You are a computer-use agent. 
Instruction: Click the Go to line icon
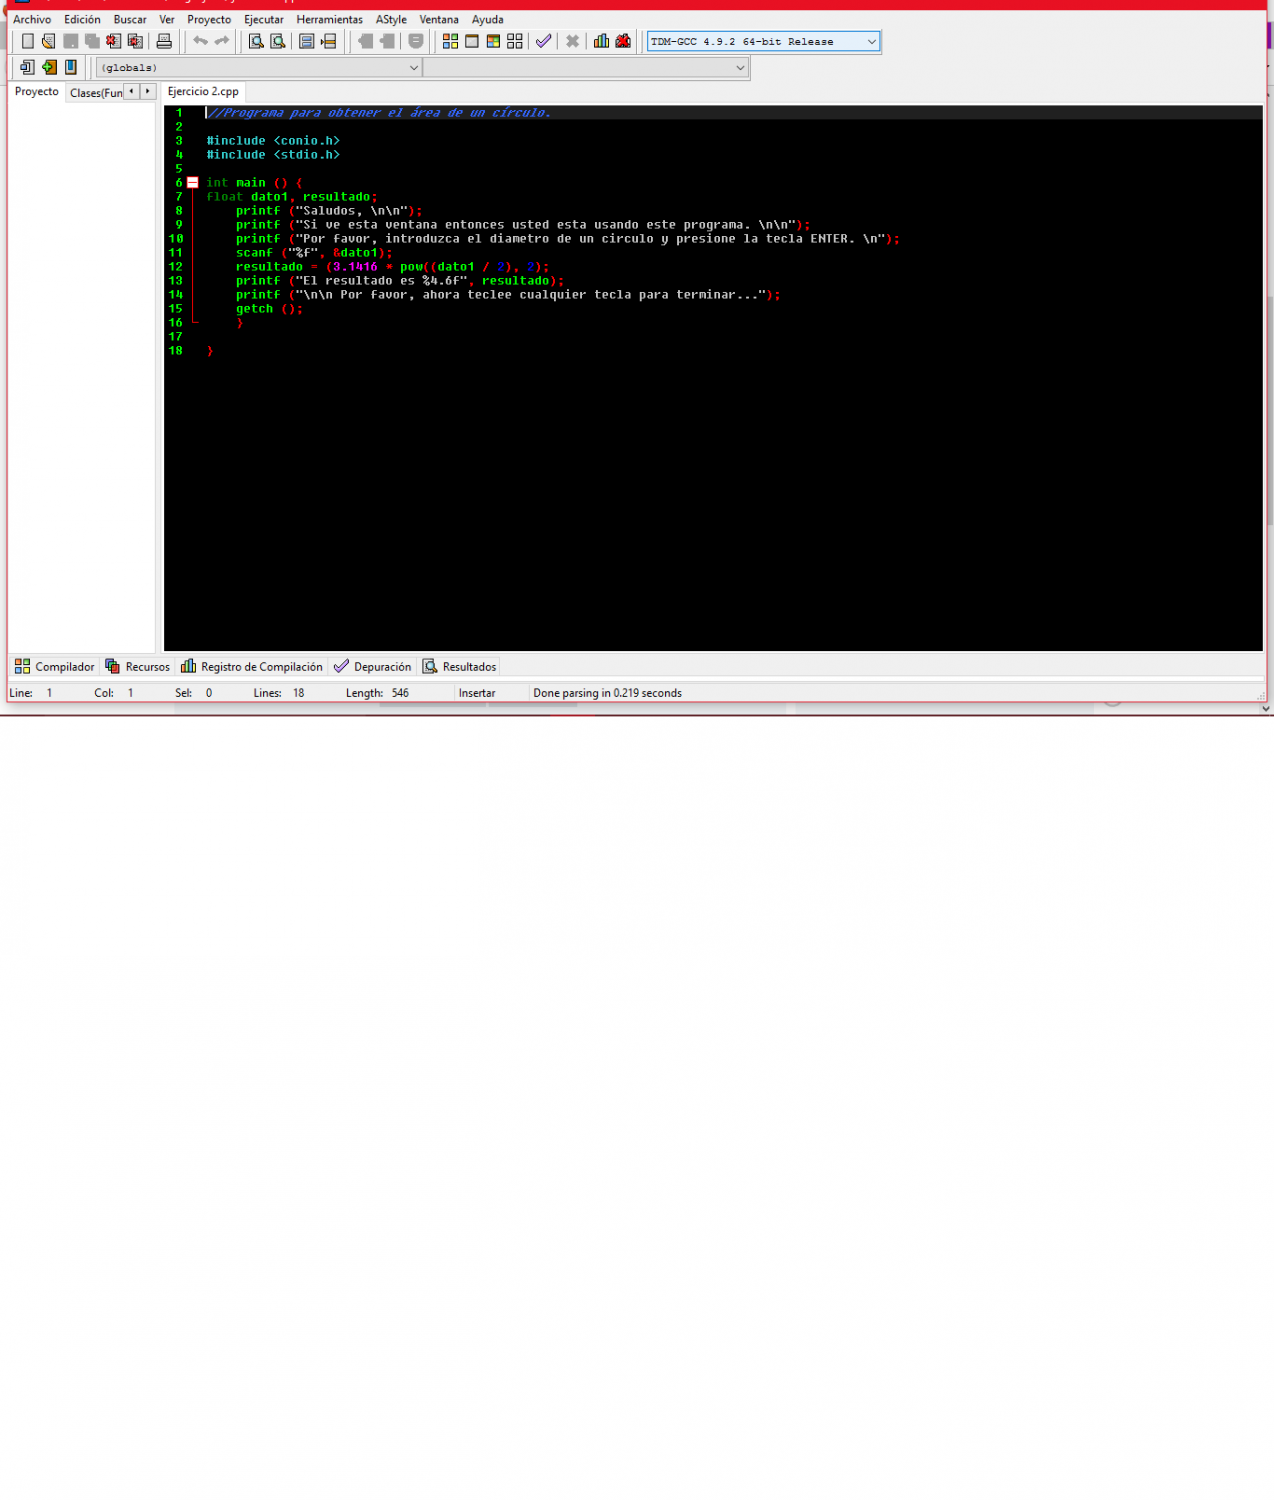point(328,41)
